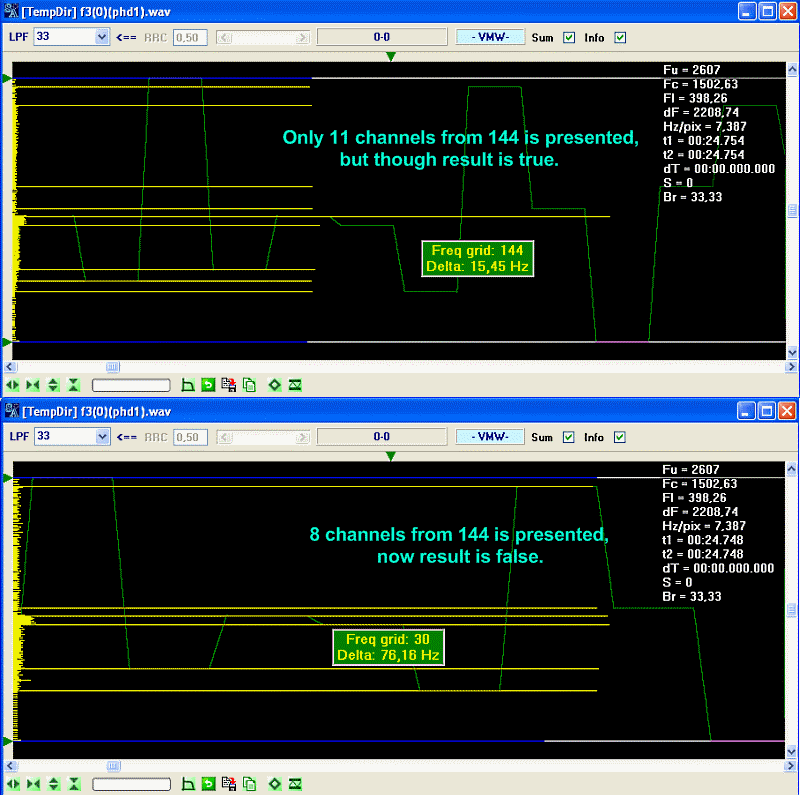Click horizontal scrollbar thumb under top spectrum

click(x=112, y=367)
